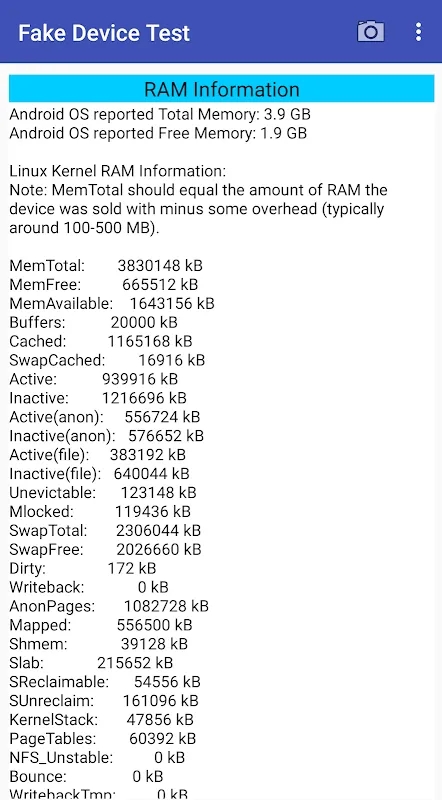Select the SwapFree 2026660 kB entry
The height and width of the screenshot is (800, 442).
(106, 549)
